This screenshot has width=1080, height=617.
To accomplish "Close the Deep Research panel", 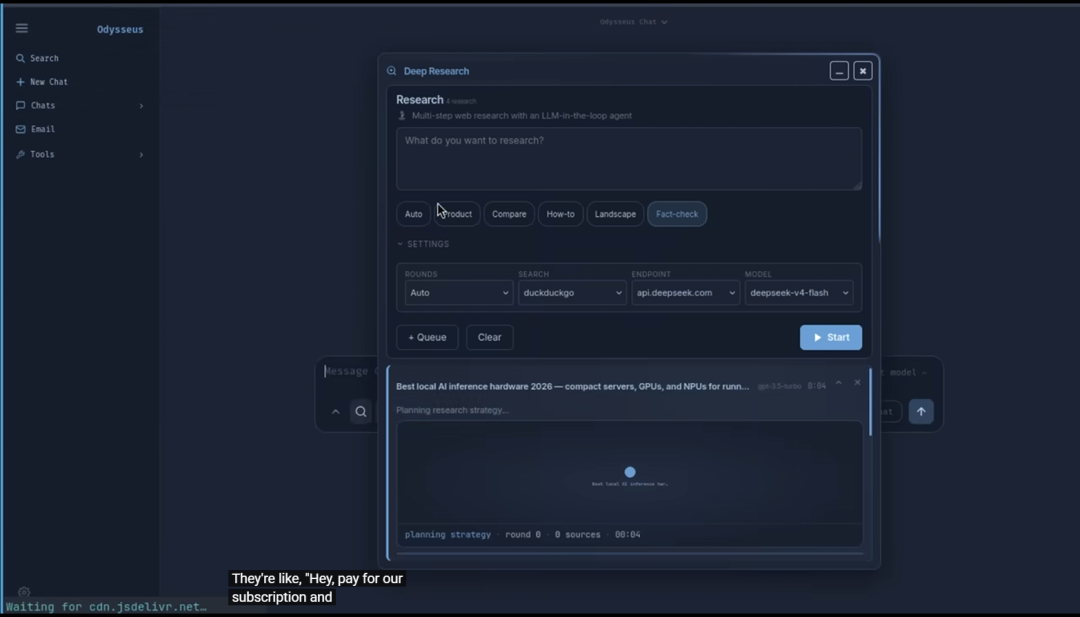I will (862, 71).
